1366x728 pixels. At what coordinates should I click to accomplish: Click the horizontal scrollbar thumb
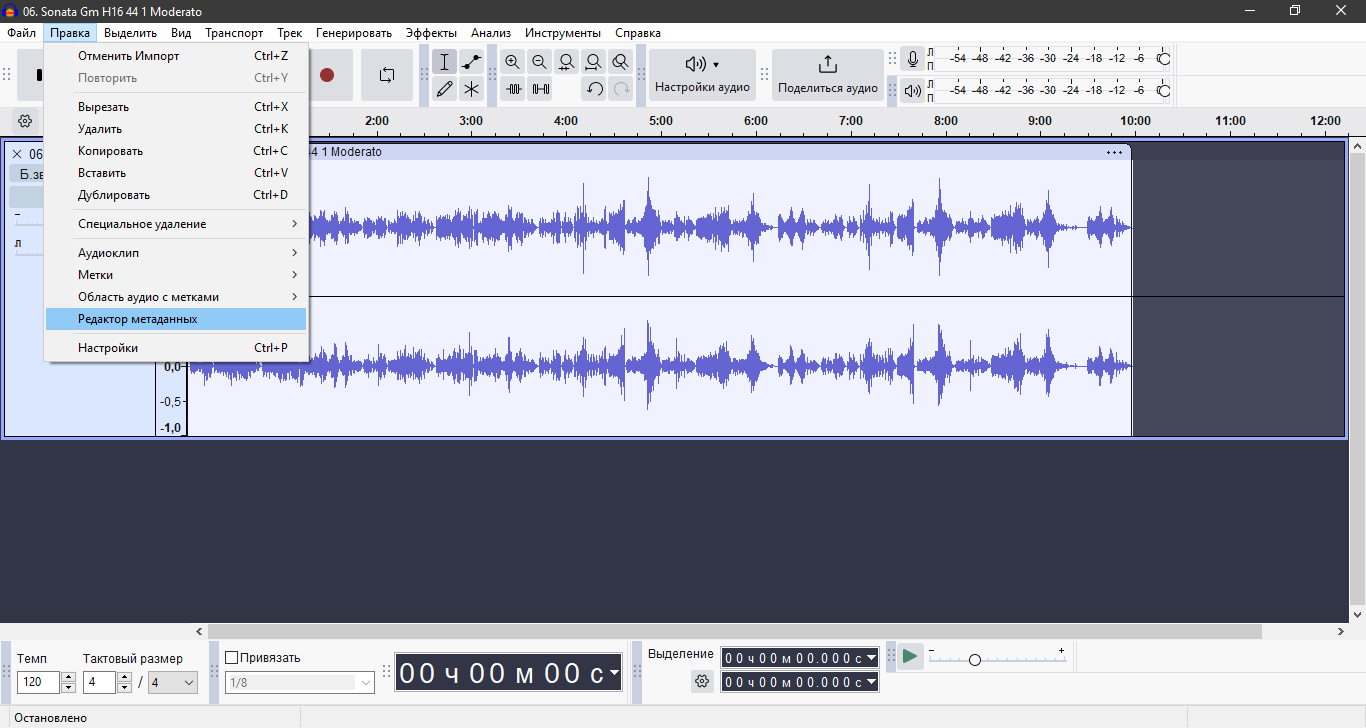734,631
